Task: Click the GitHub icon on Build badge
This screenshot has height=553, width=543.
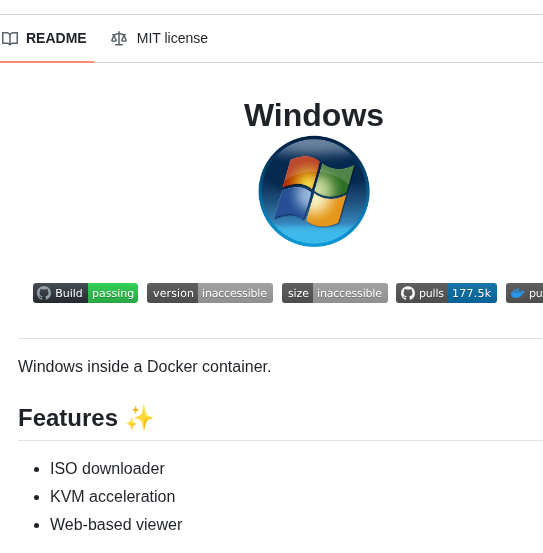Action: coord(44,293)
